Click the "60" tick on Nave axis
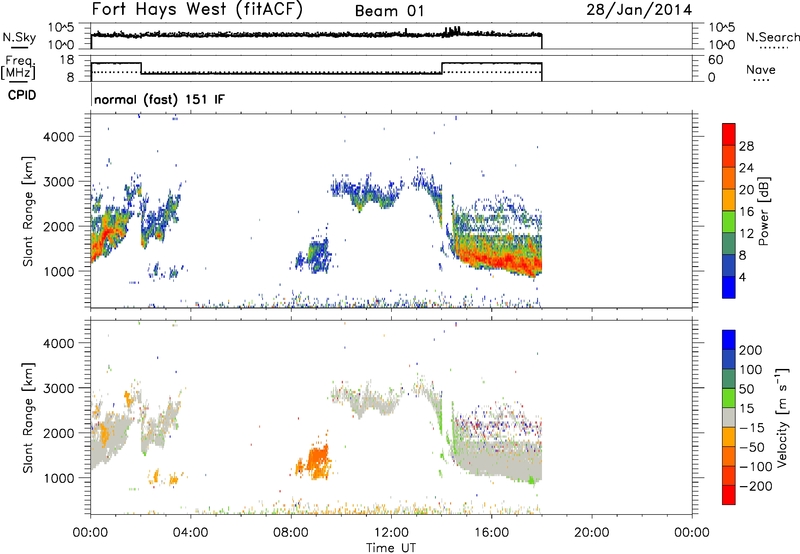The height and width of the screenshot is (554, 800). coord(716,60)
